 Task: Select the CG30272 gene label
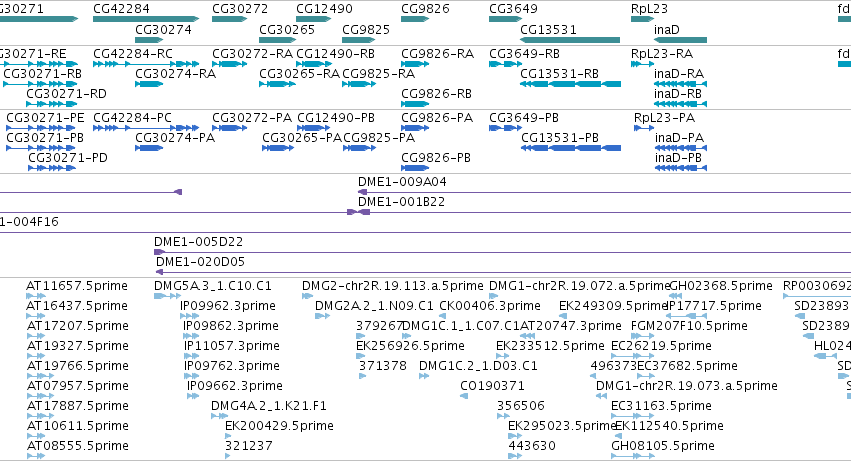coord(240,9)
